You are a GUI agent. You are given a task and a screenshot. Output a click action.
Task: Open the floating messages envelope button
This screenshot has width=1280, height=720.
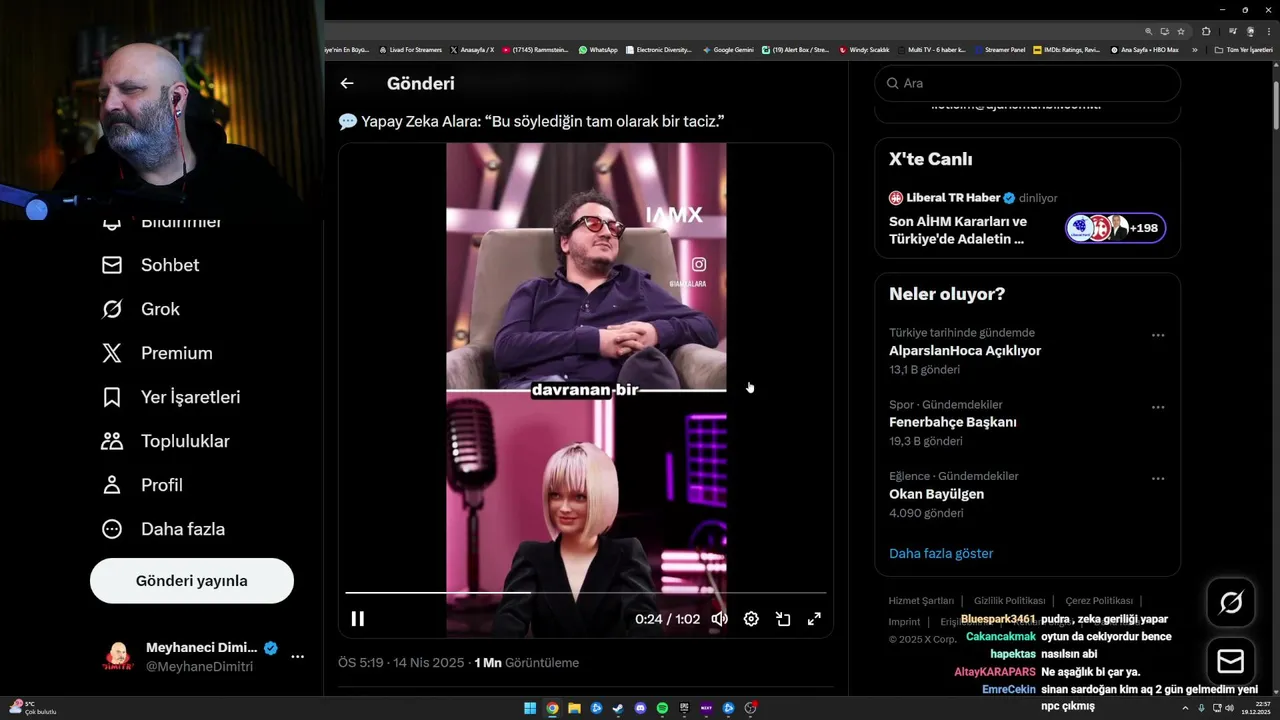[1231, 662]
